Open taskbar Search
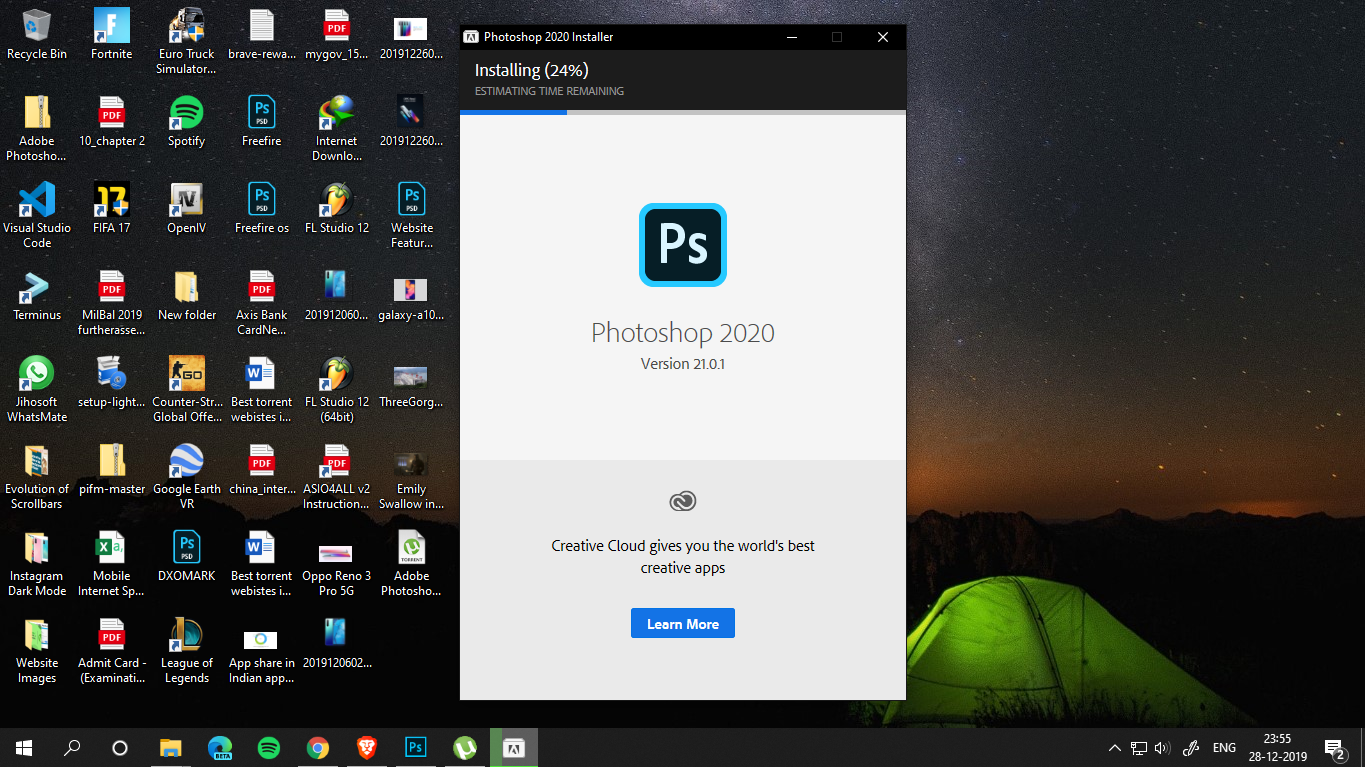 [x=72, y=747]
